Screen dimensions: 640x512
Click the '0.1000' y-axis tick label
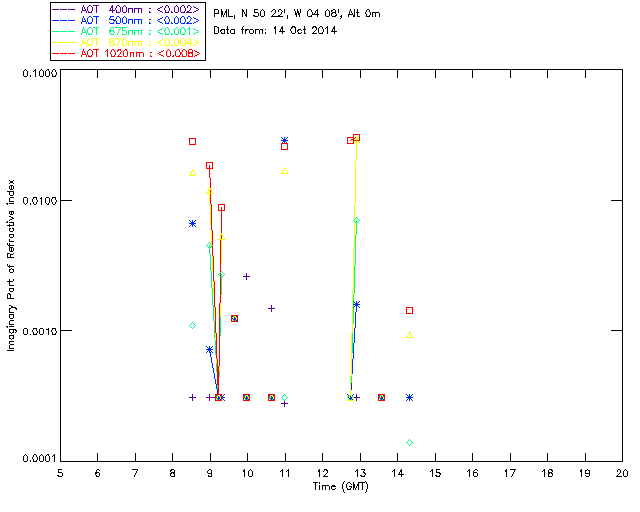(40, 73)
